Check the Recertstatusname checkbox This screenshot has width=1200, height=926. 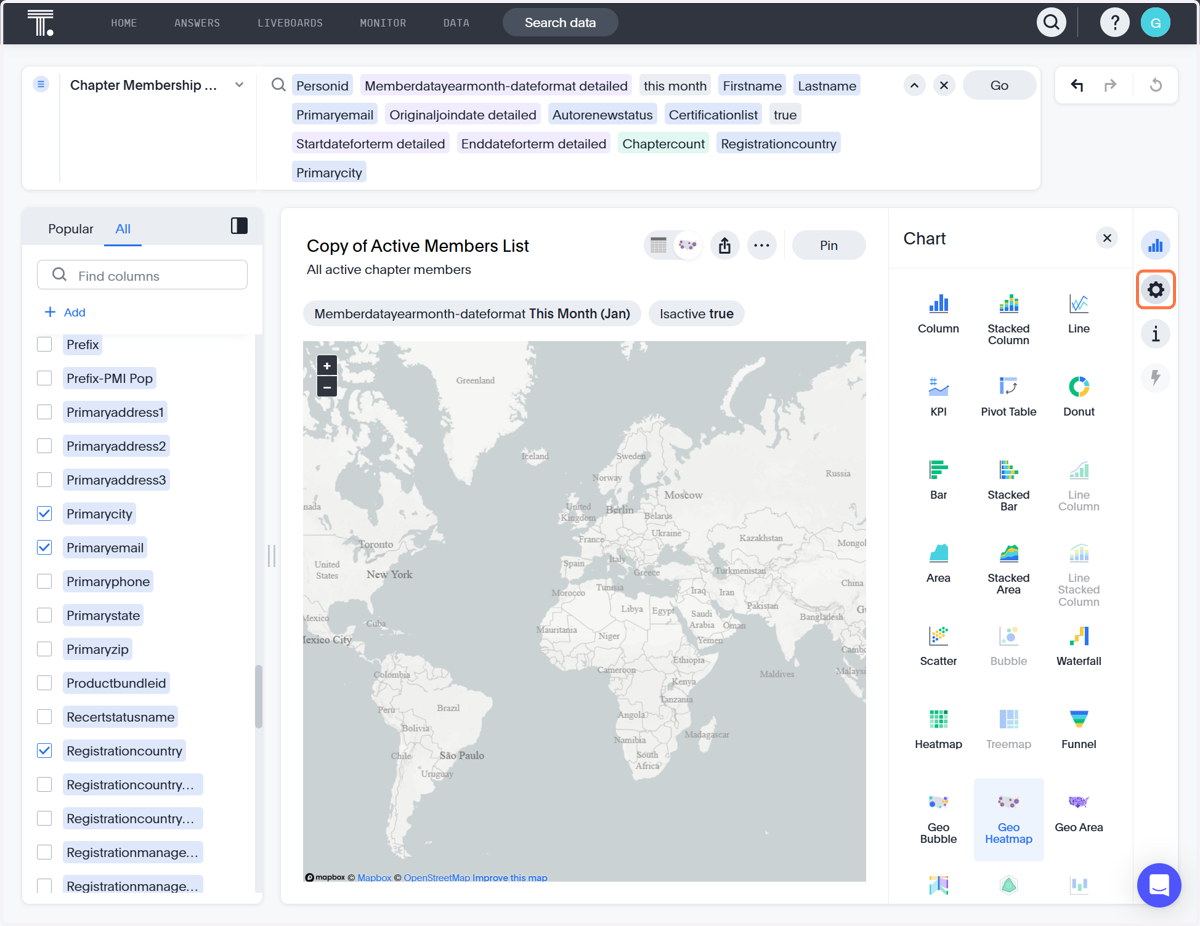44,716
